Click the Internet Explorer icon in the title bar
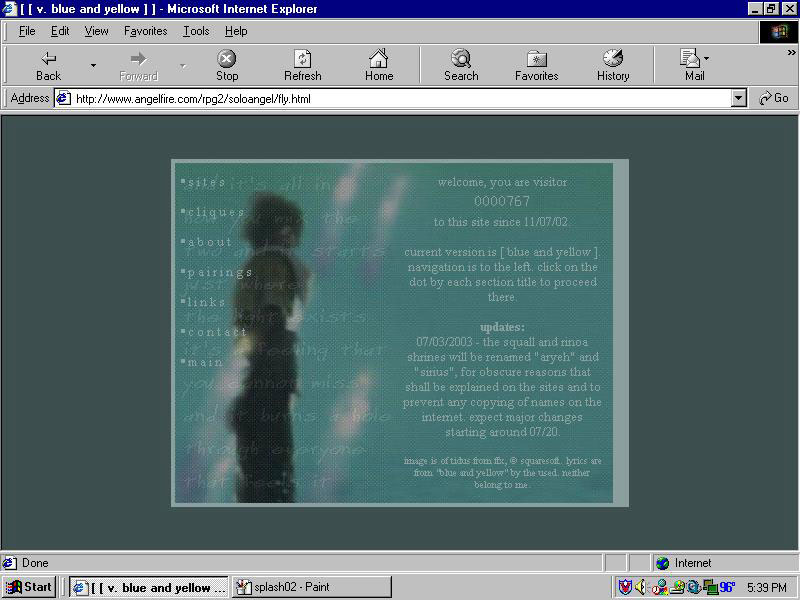The width and height of the screenshot is (800, 600). [x=10, y=9]
